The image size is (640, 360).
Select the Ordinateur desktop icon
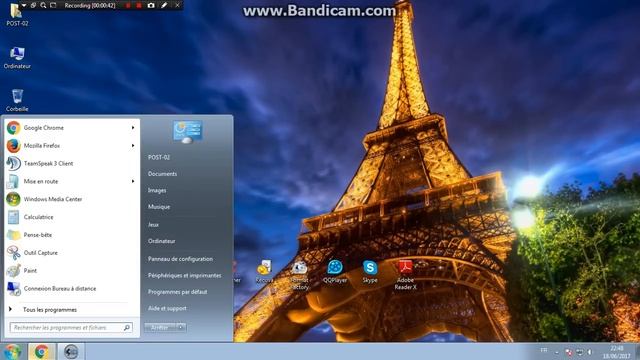(17, 58)
